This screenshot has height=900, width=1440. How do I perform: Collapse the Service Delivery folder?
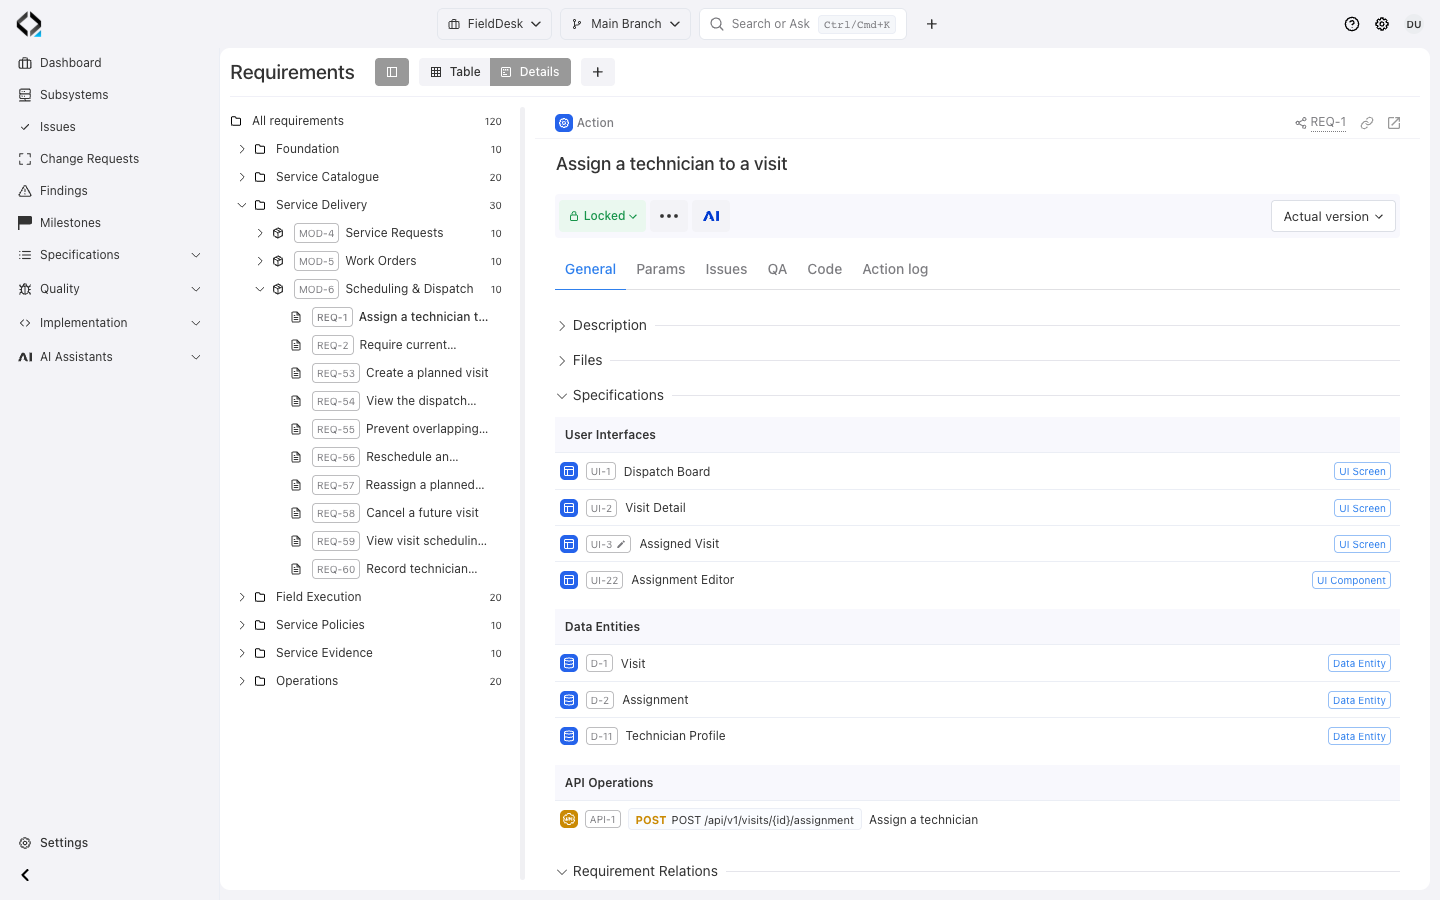pyautogui.click(x=242, y=205)
